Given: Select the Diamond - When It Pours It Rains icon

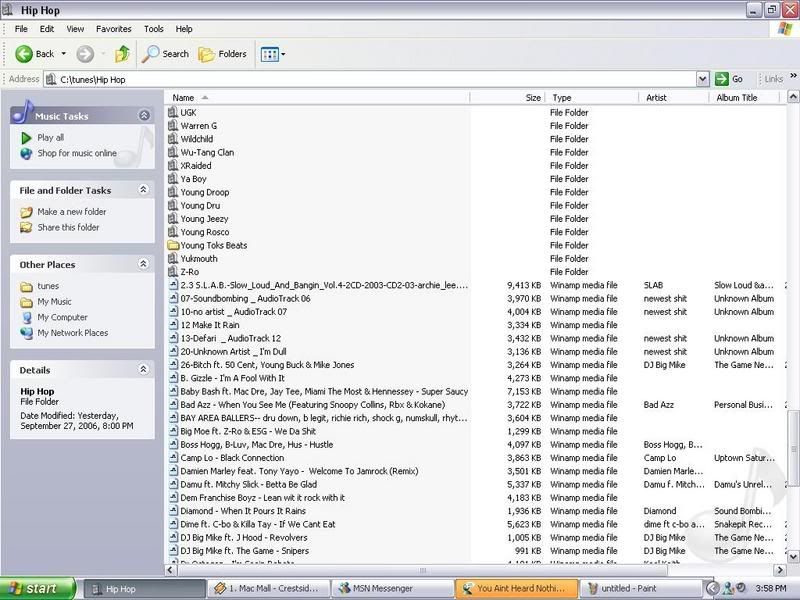Looking at the screenshot, I should pos(173,511).
